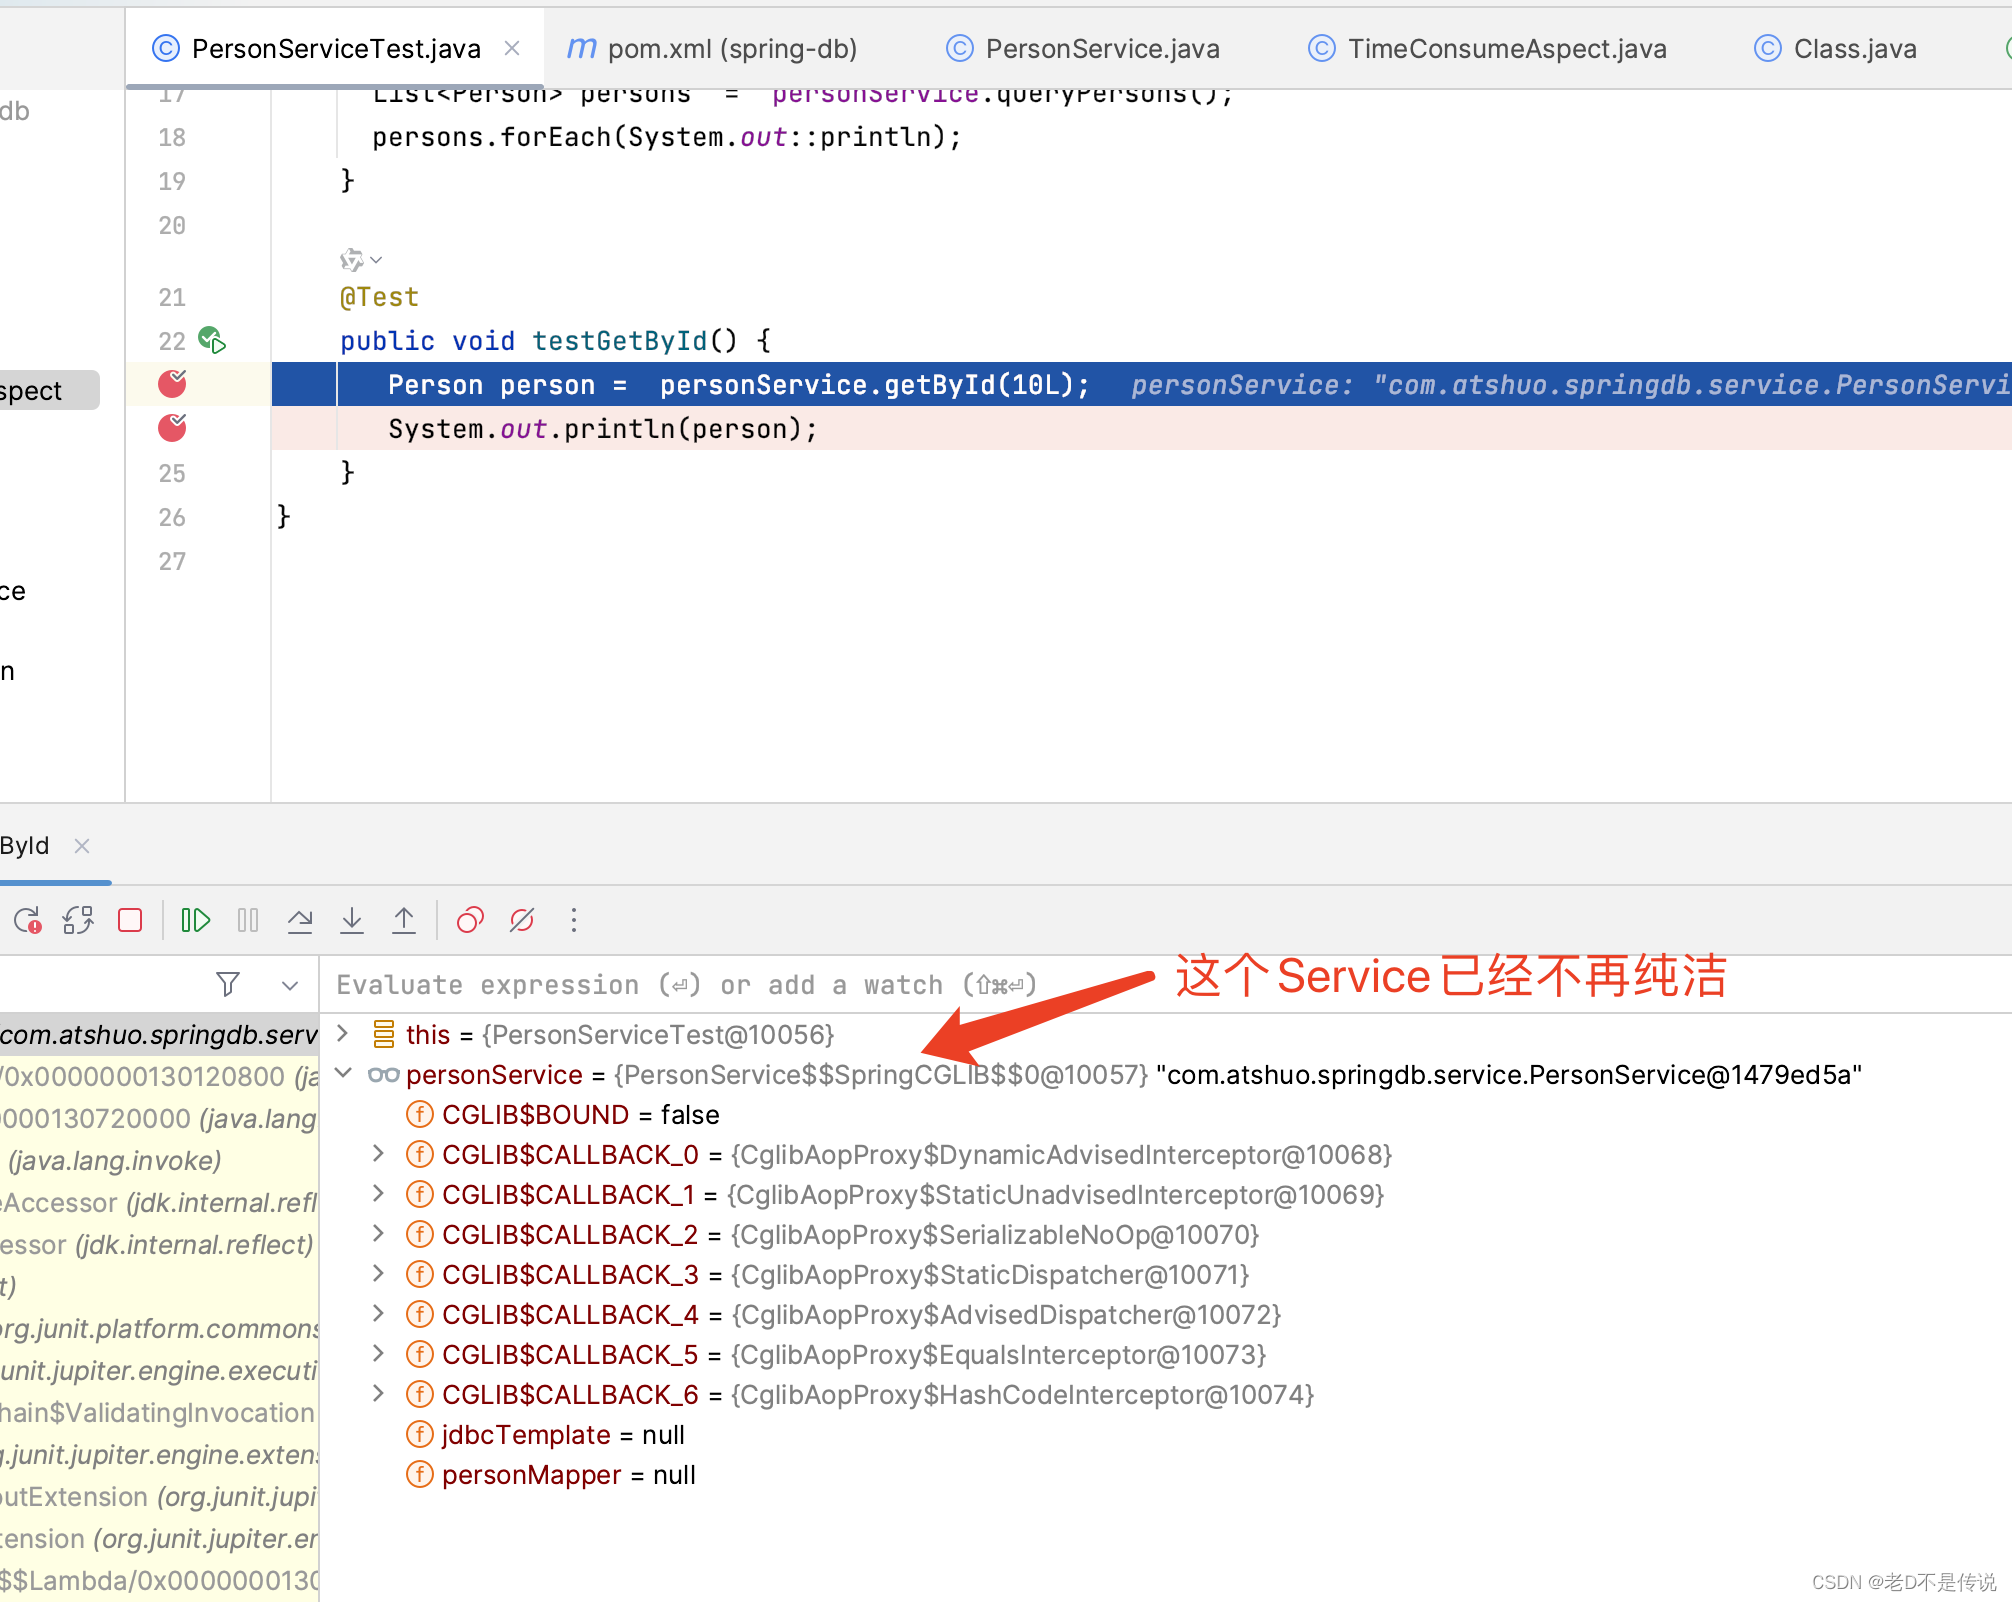This screenshot has width=2012, height=1602.
Task: Click the personService watch glasses icon
Action: tap(384, 1075)
